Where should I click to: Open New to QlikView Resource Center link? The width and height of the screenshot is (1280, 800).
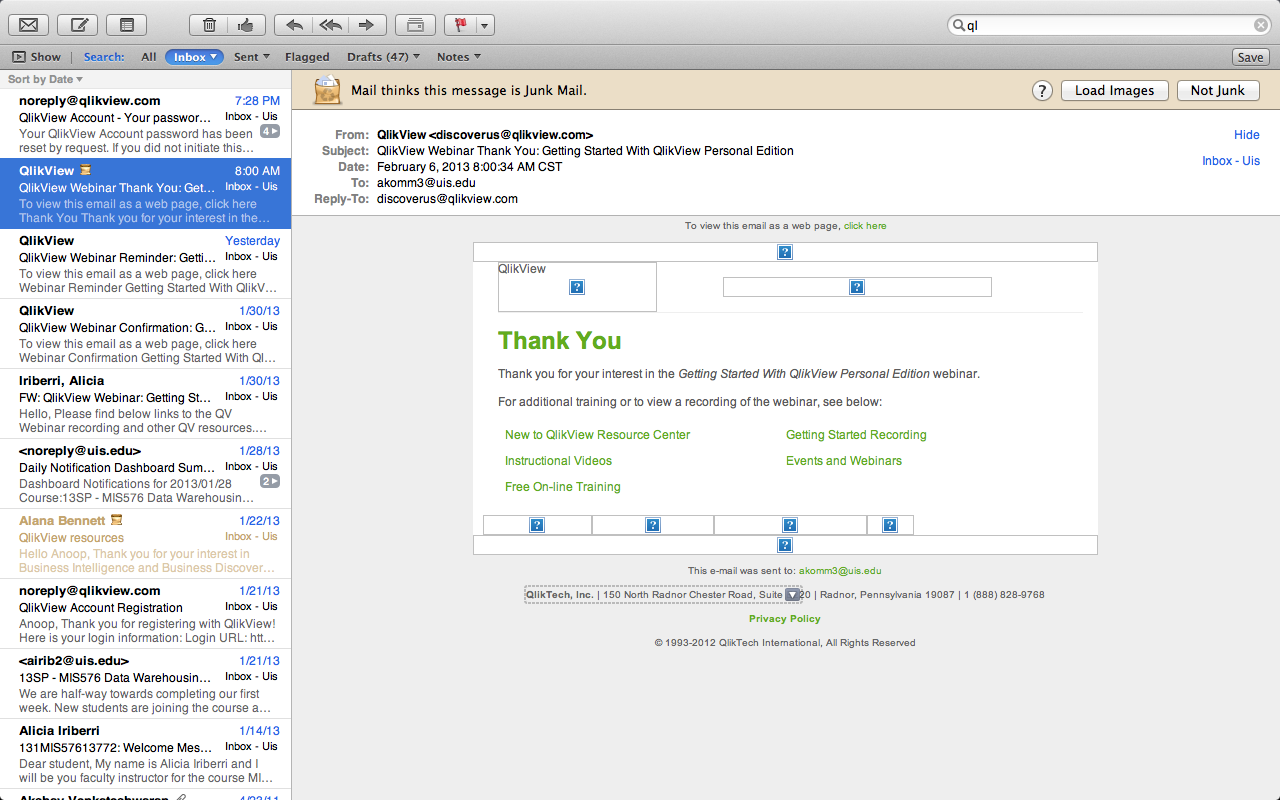click(x=597, y=435)
